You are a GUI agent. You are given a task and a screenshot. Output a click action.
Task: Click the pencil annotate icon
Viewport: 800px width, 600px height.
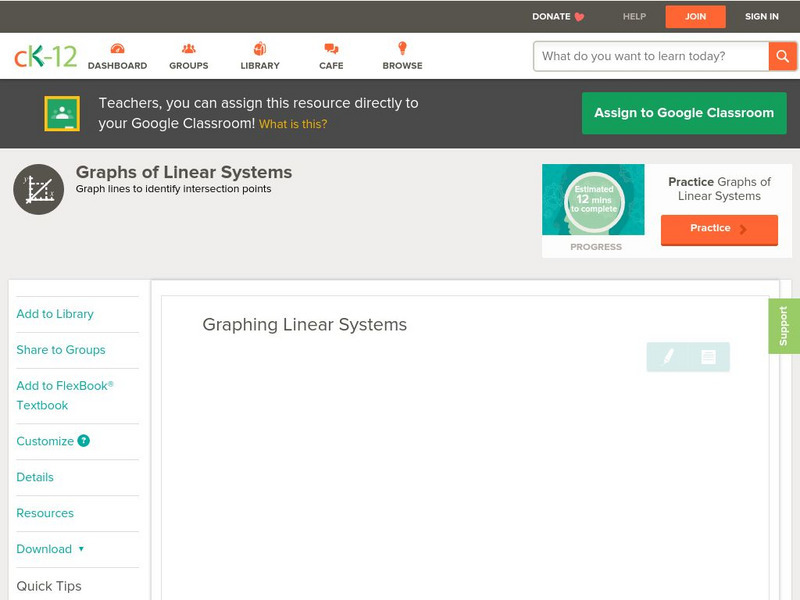pos(668,357)
